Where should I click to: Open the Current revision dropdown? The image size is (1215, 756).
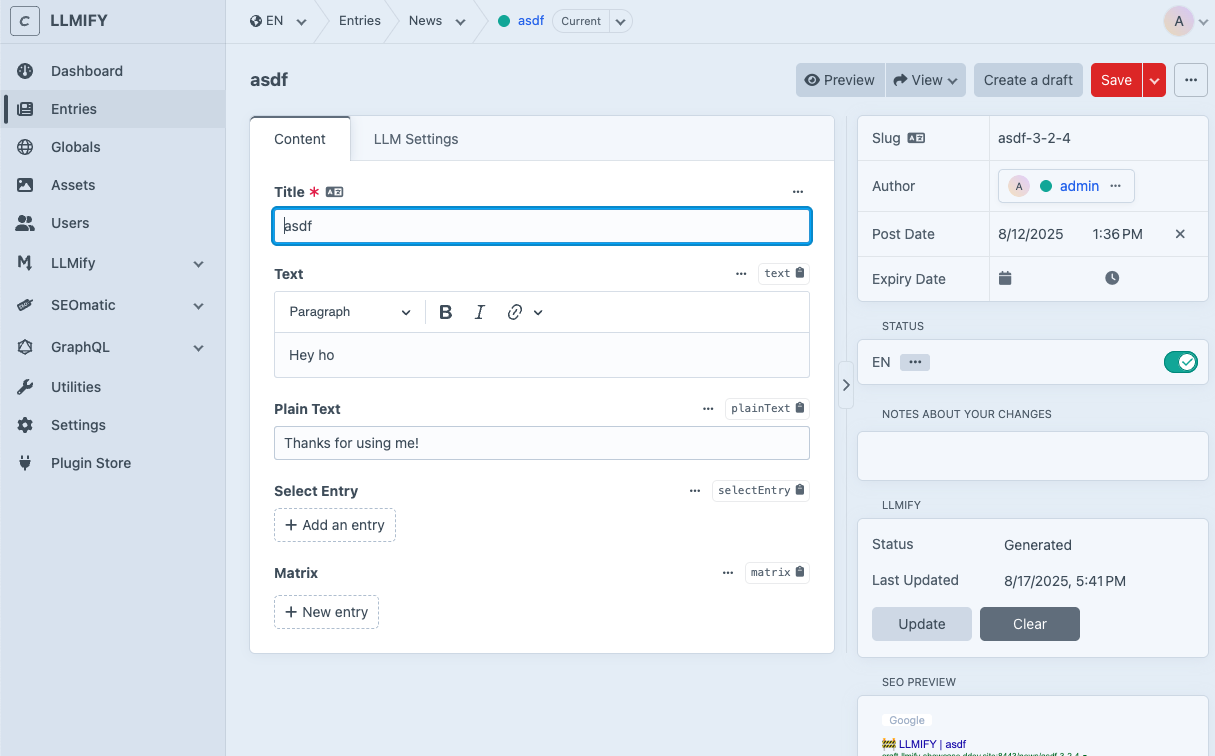620,21
